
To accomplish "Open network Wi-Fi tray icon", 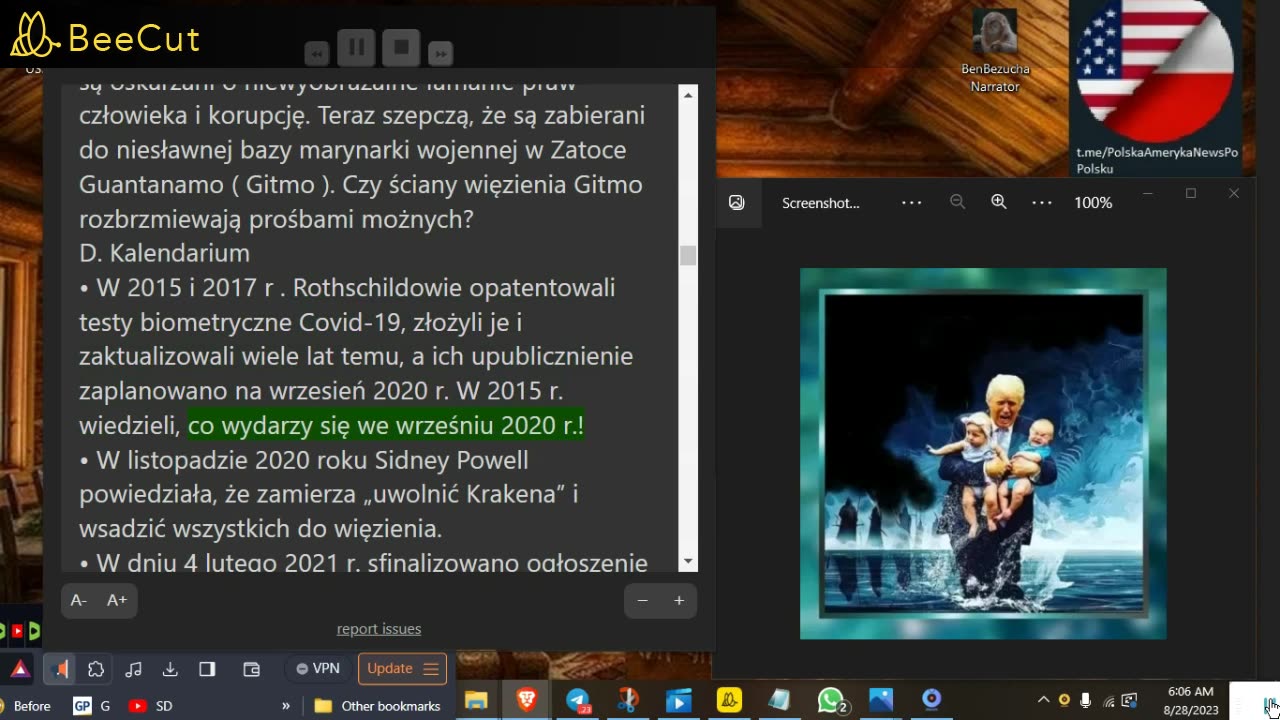I will [1108, 700].
